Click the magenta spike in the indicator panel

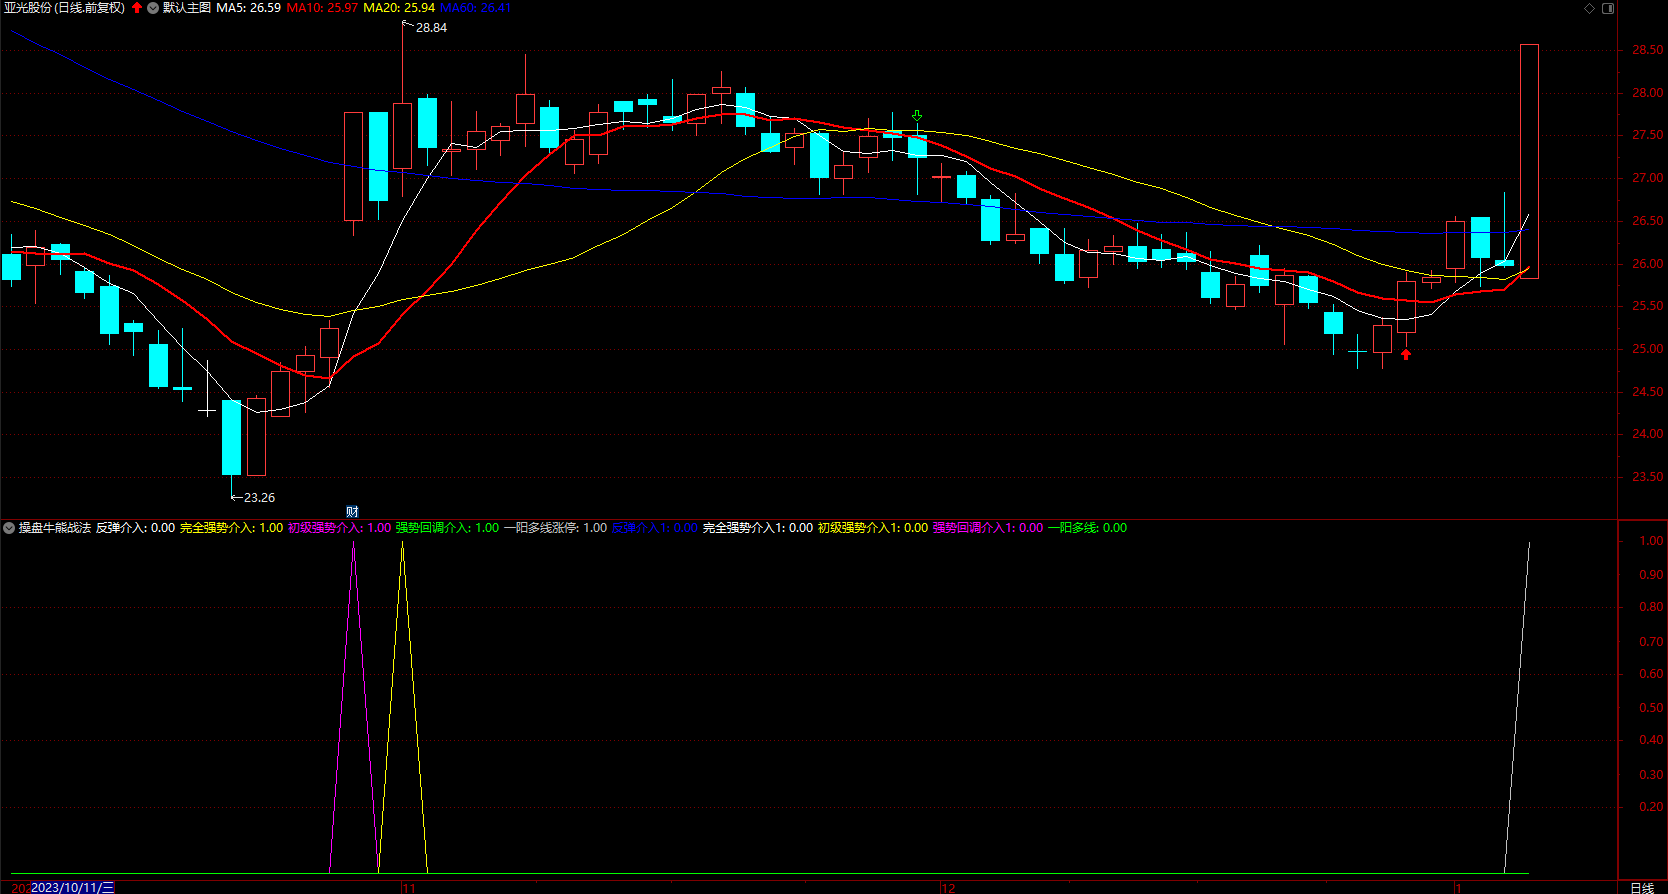(x=353, y=708)
